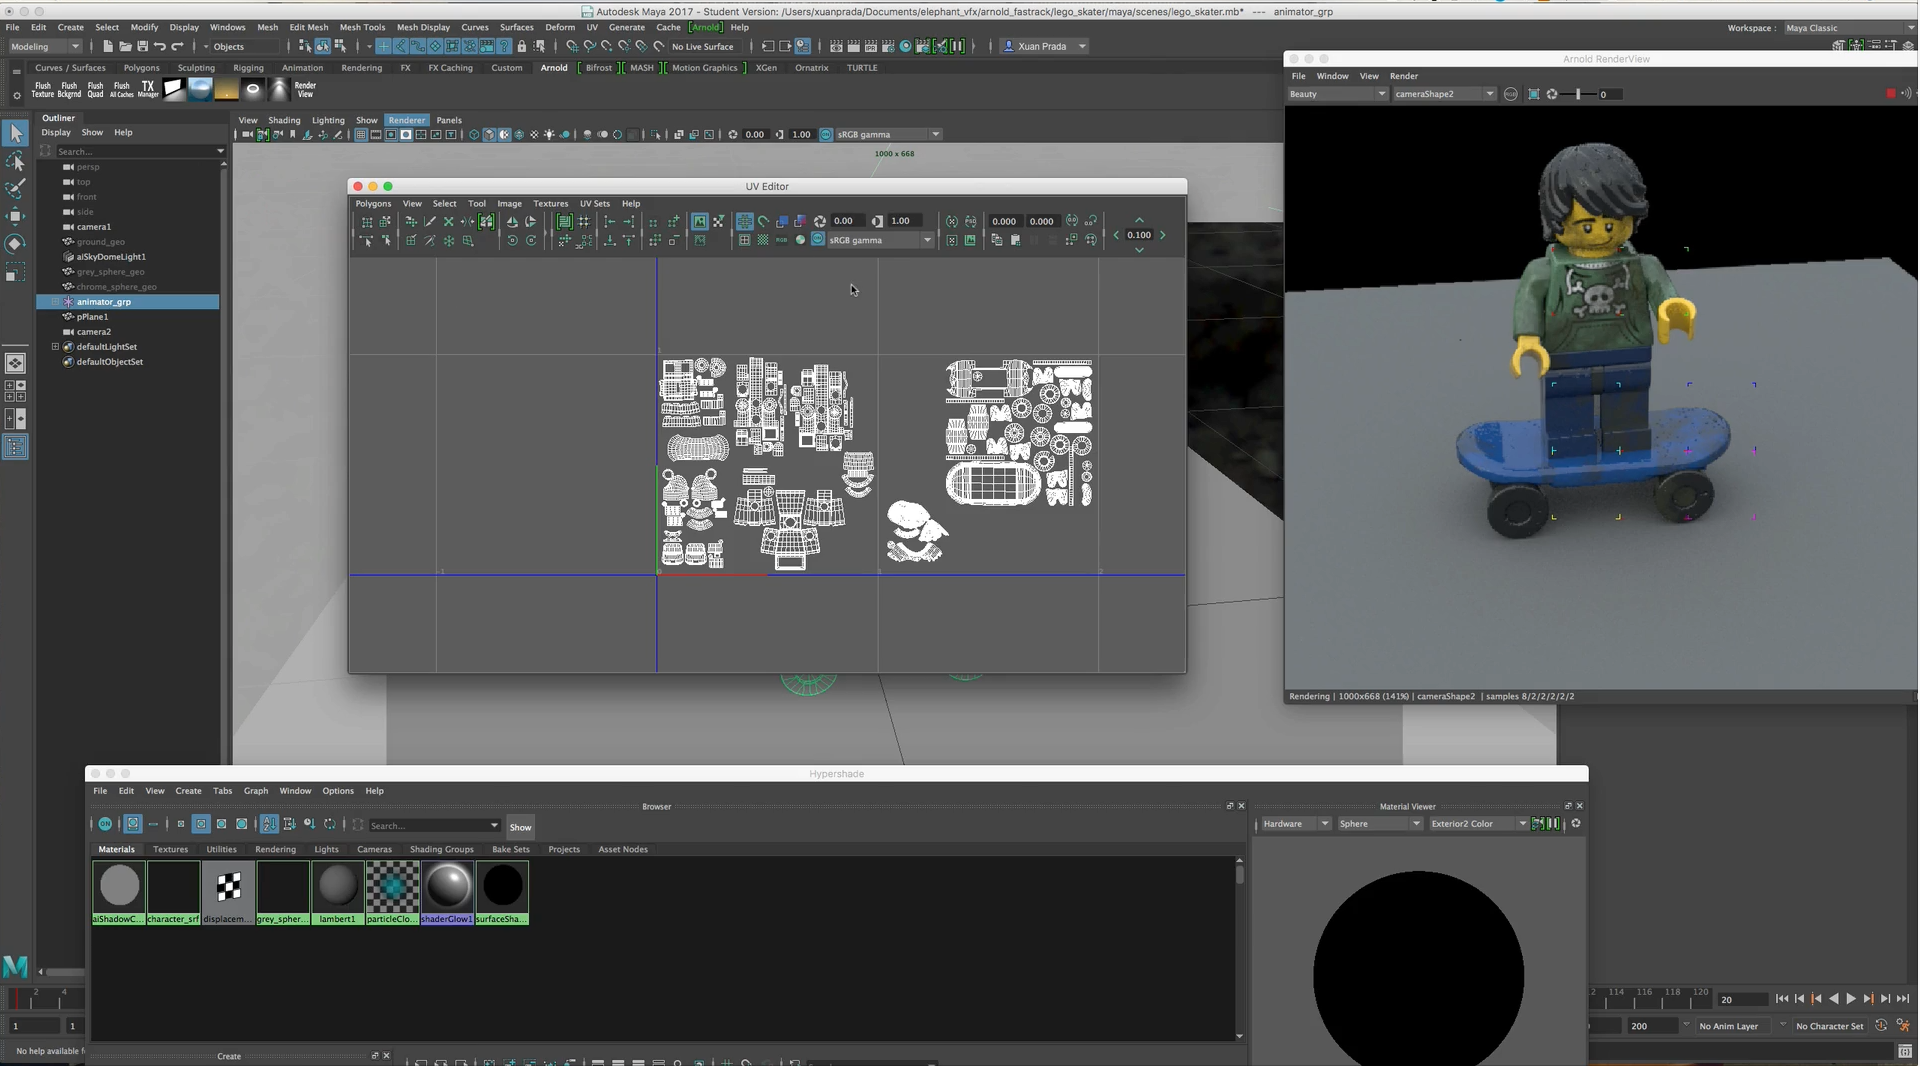Open UV Editor sRGB gamma dropdown
The width and height of the screenshot is (1920, 1066).
click(x=880, y=240)
